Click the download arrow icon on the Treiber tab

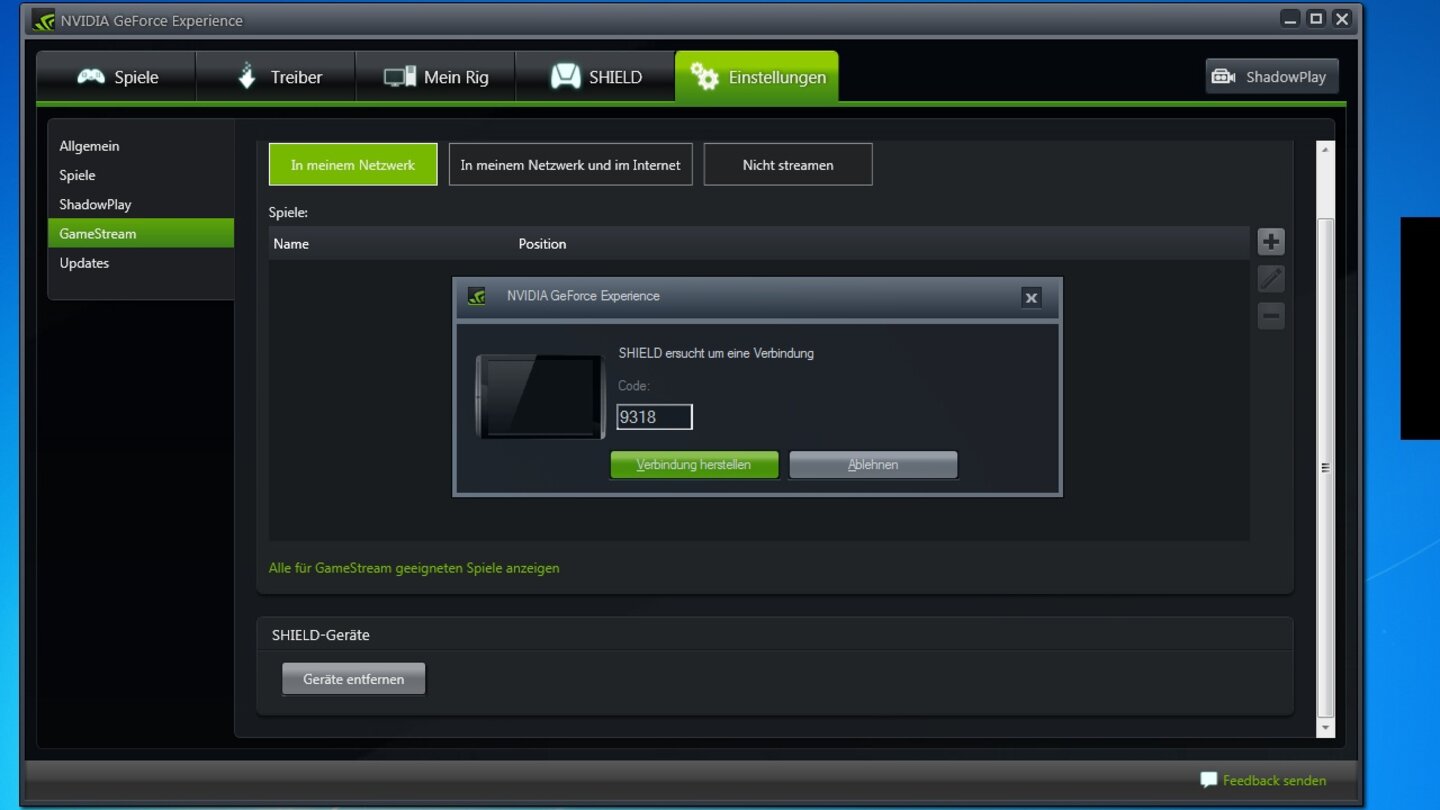pyautogui.click(x=247, y=76)
